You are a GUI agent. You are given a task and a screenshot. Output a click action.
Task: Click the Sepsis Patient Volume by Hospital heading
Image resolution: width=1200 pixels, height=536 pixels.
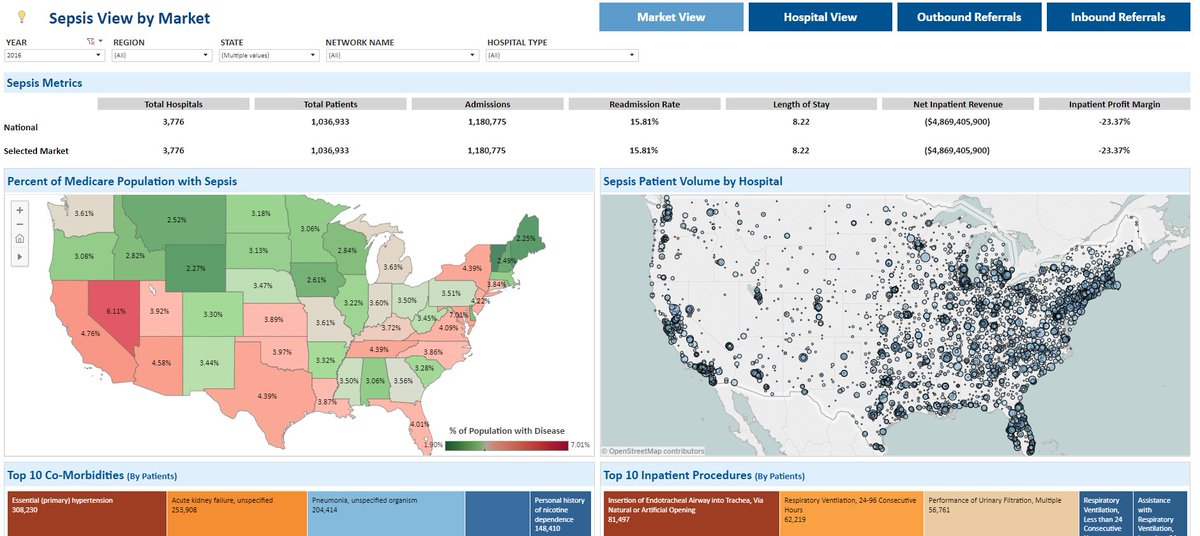[693, 181]
